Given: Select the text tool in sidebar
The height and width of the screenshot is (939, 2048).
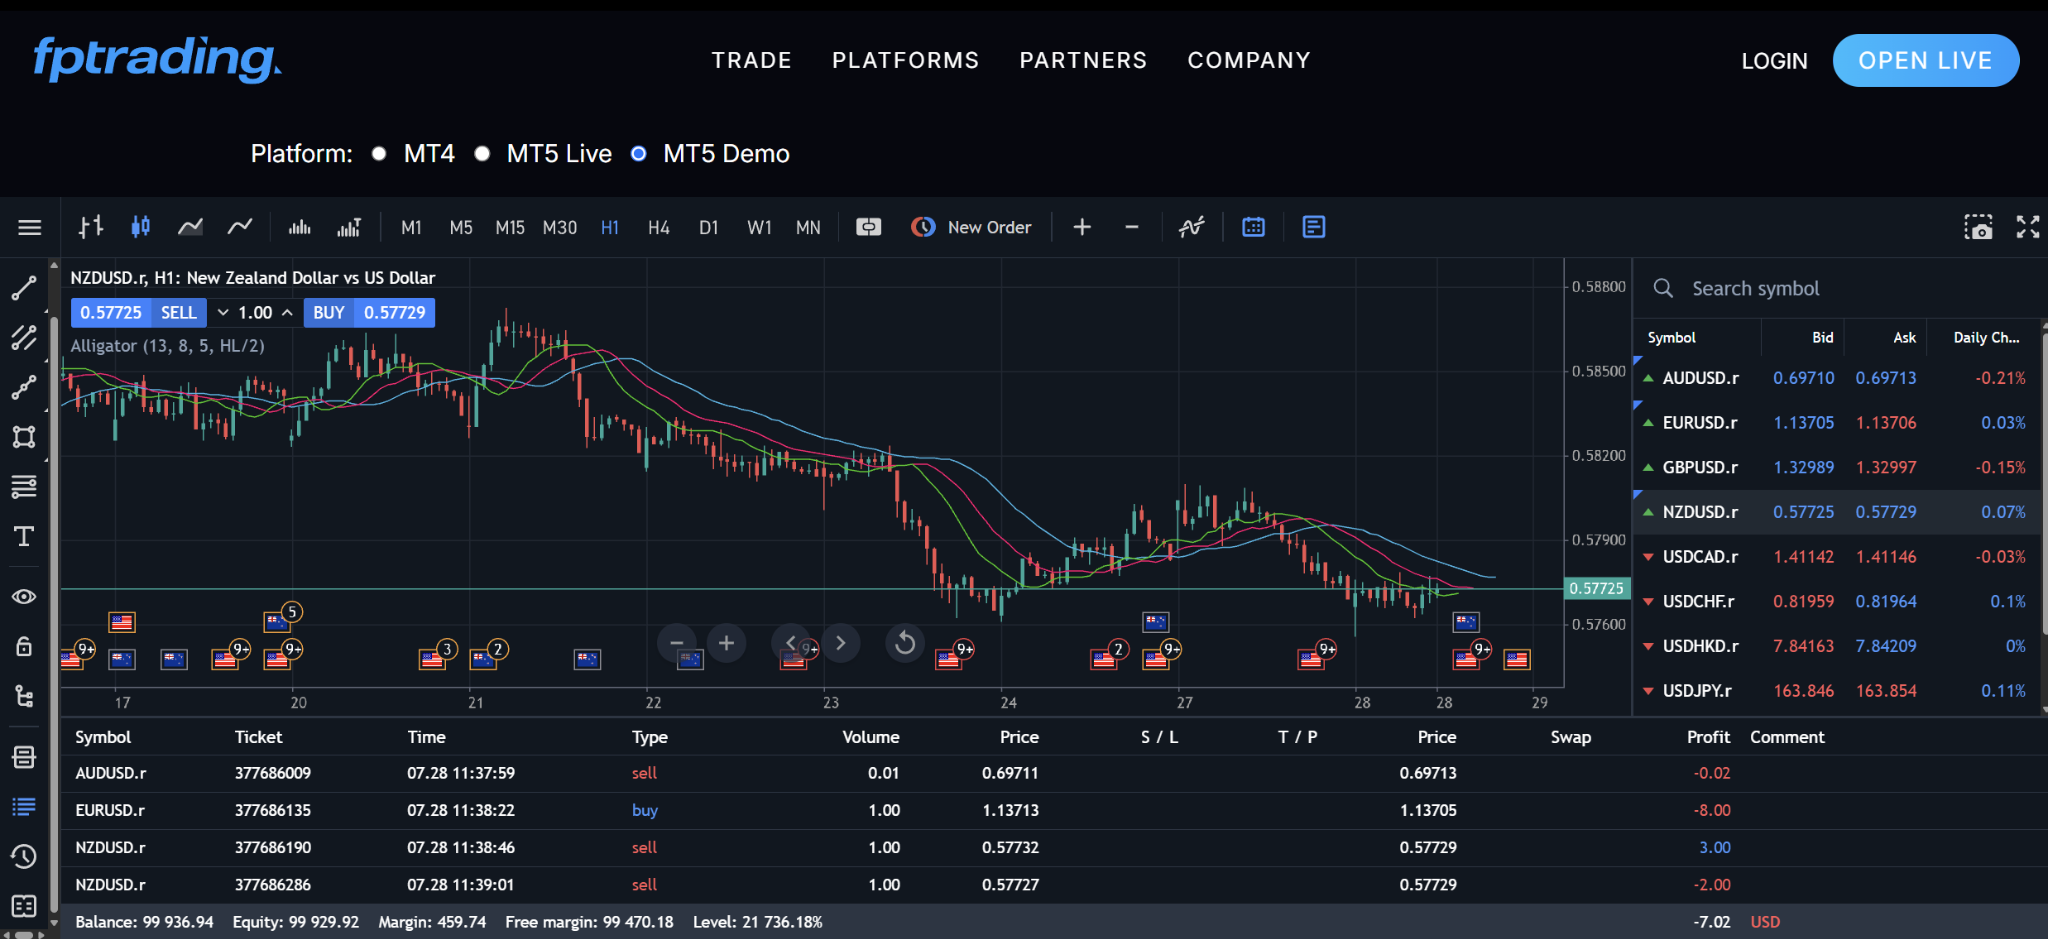Looking at the screenshot, I should 24,536.
